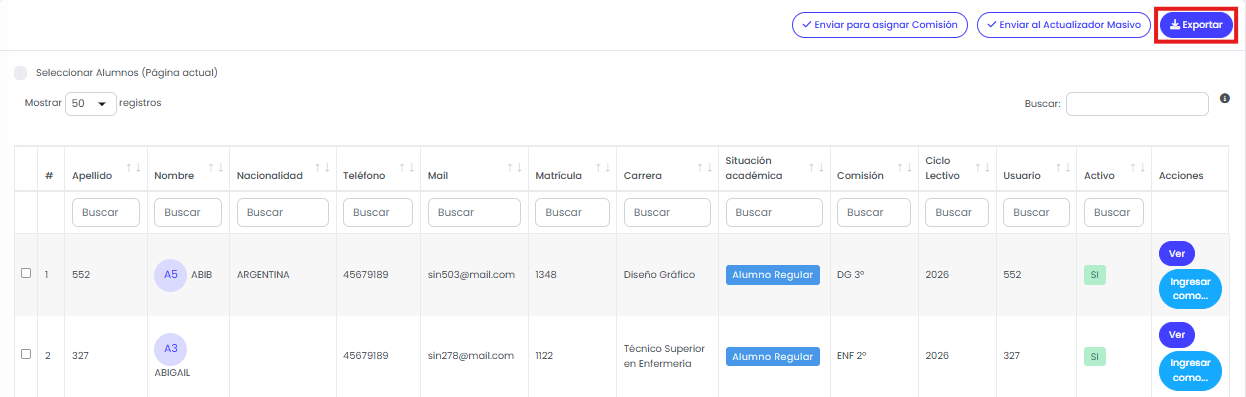Click the SI active badge in row 1

coord(1095,275)
